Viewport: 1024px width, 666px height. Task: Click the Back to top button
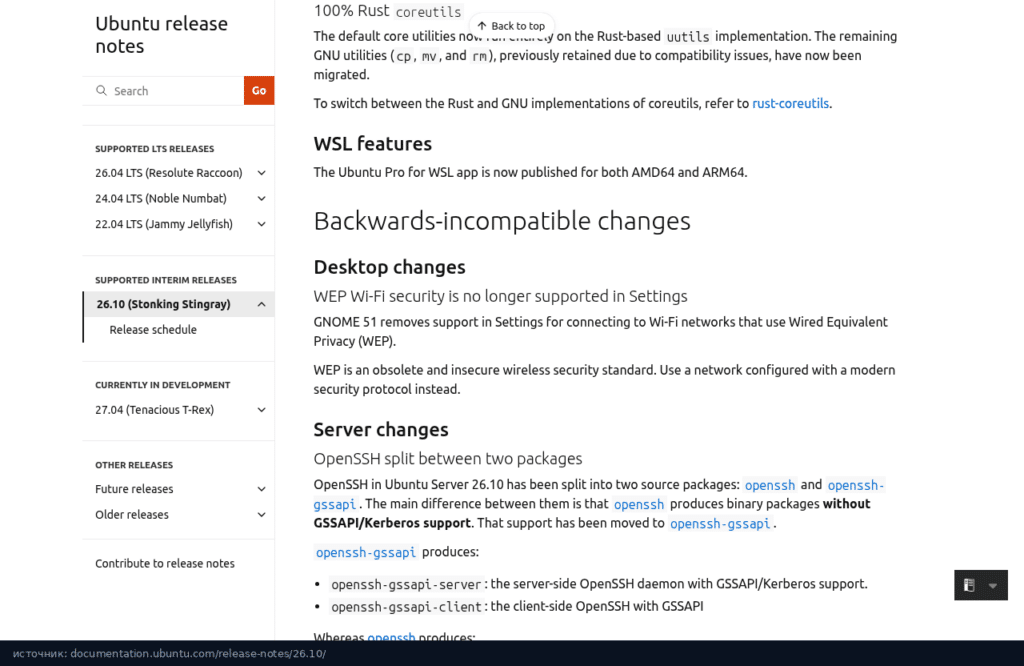(x=511, y=26)
